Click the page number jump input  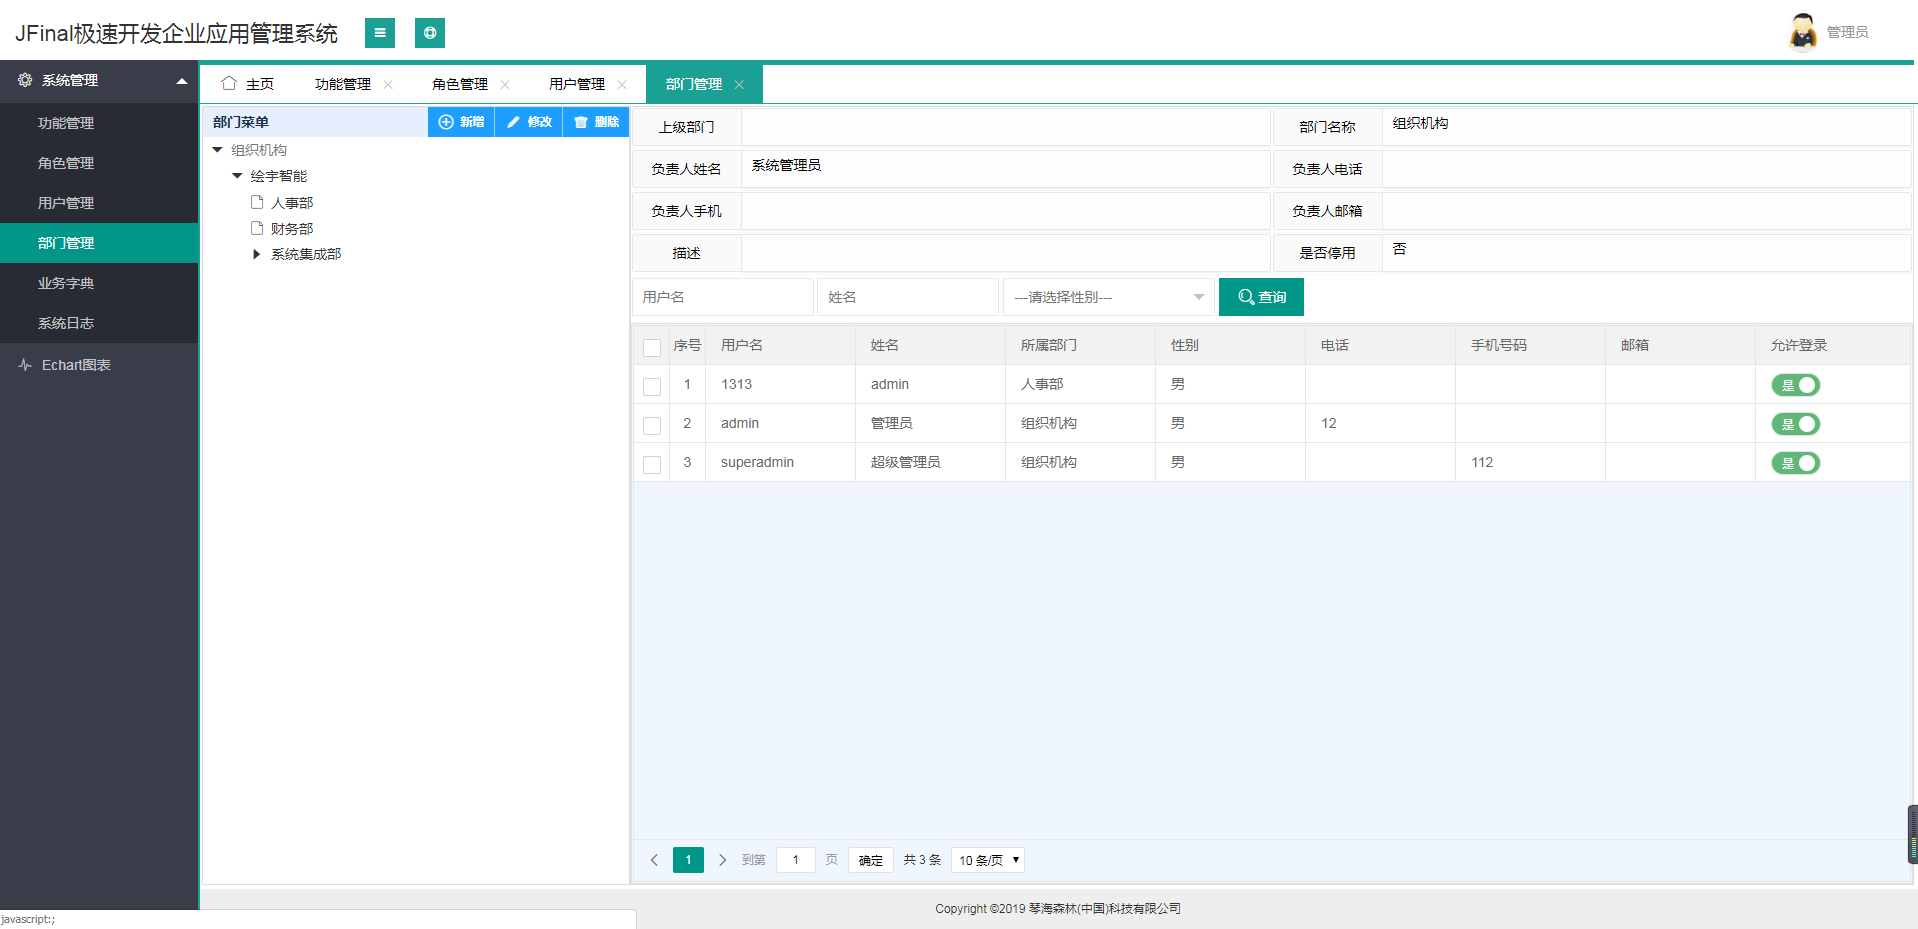coord(796,860)
